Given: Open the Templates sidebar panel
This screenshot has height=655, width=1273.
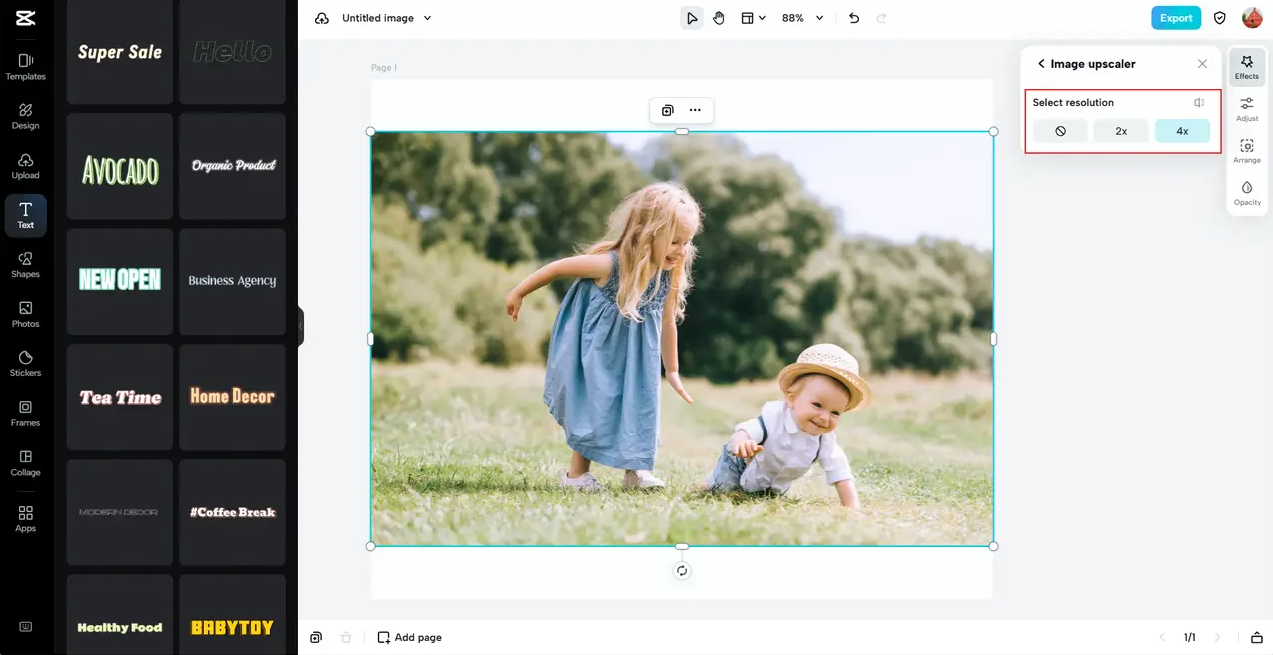Looking at the screenshot, I should [25, 67].
